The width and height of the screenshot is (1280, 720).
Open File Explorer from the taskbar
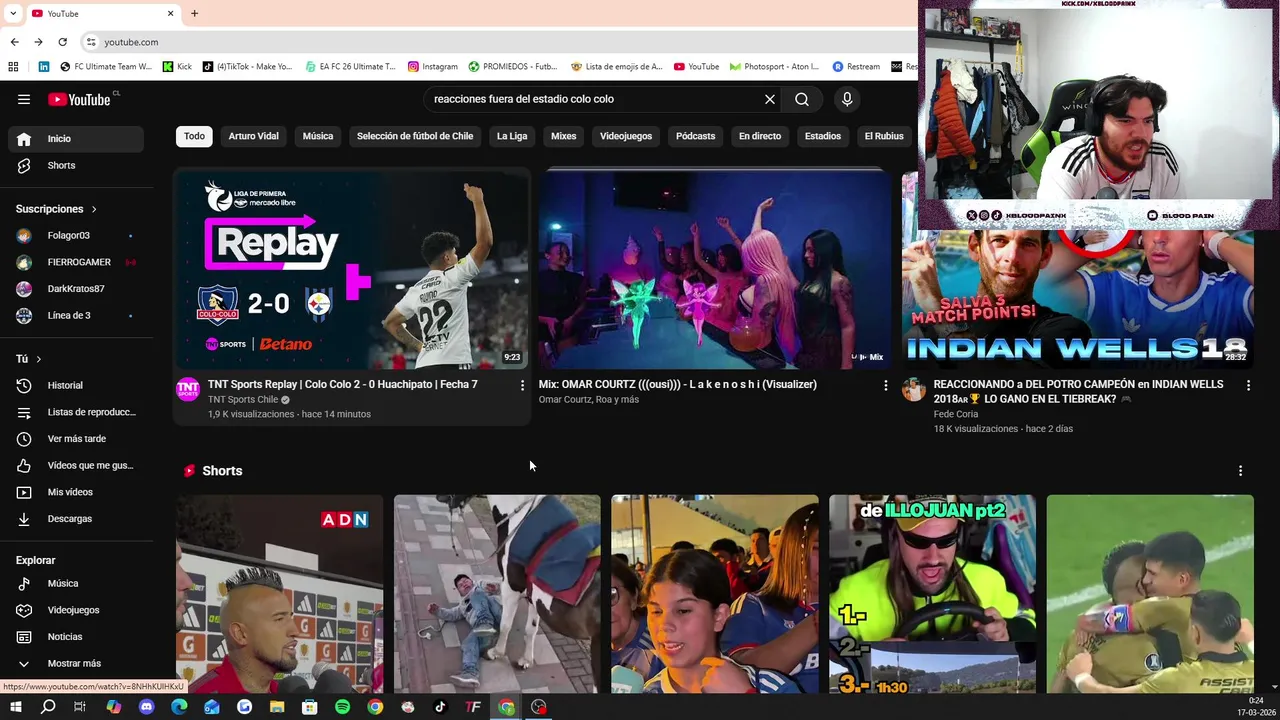coord(277,707)
